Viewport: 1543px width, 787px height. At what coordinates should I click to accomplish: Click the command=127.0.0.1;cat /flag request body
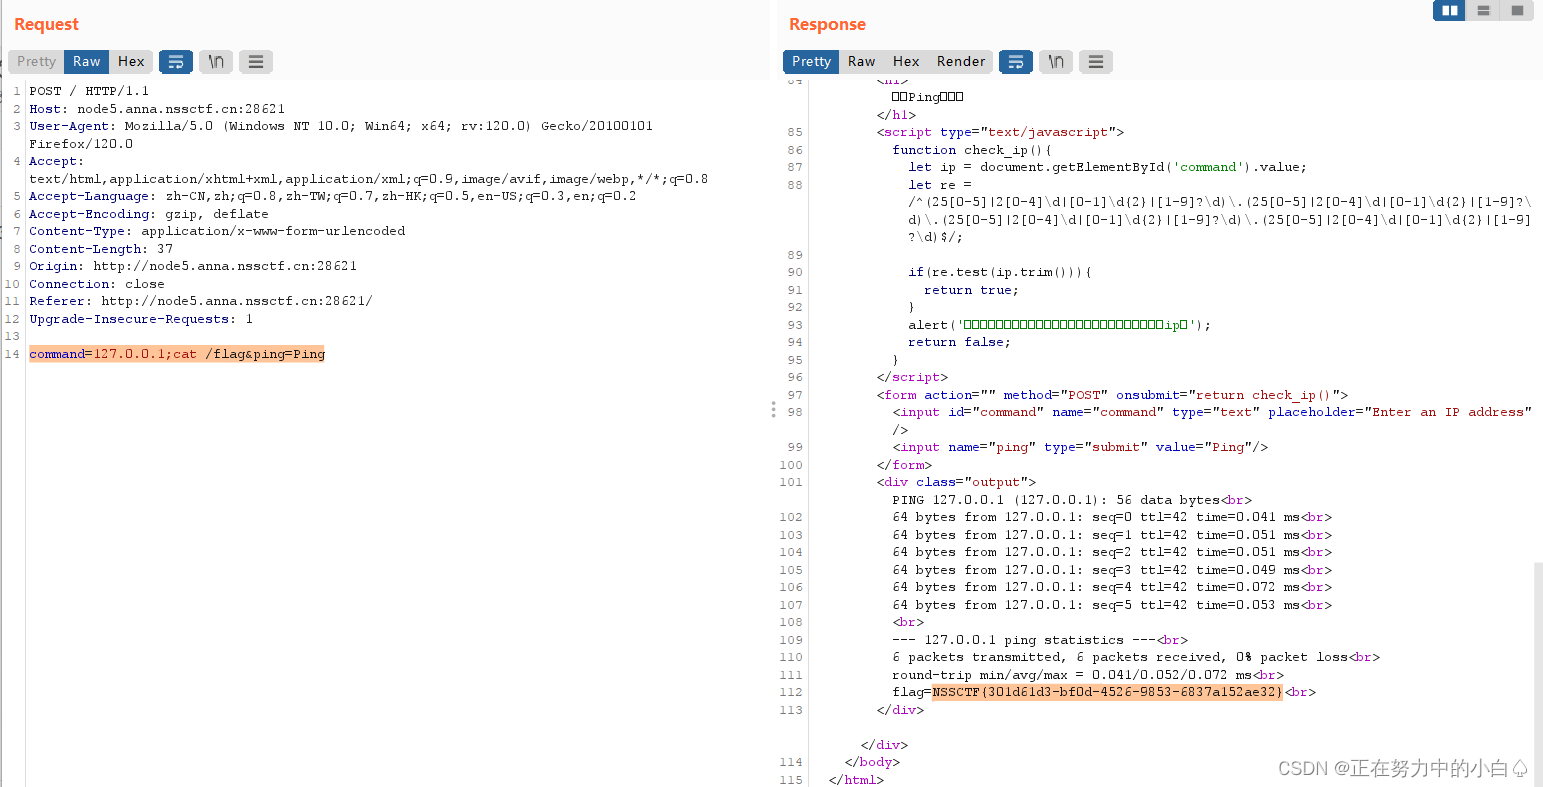tap(177, 354)
